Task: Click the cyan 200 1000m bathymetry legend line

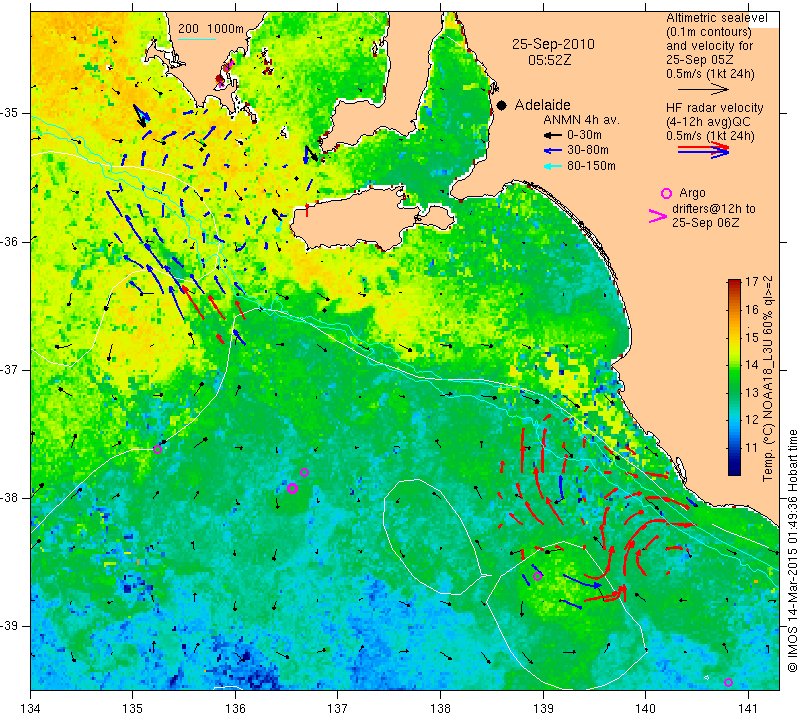Action: point(197,39)
